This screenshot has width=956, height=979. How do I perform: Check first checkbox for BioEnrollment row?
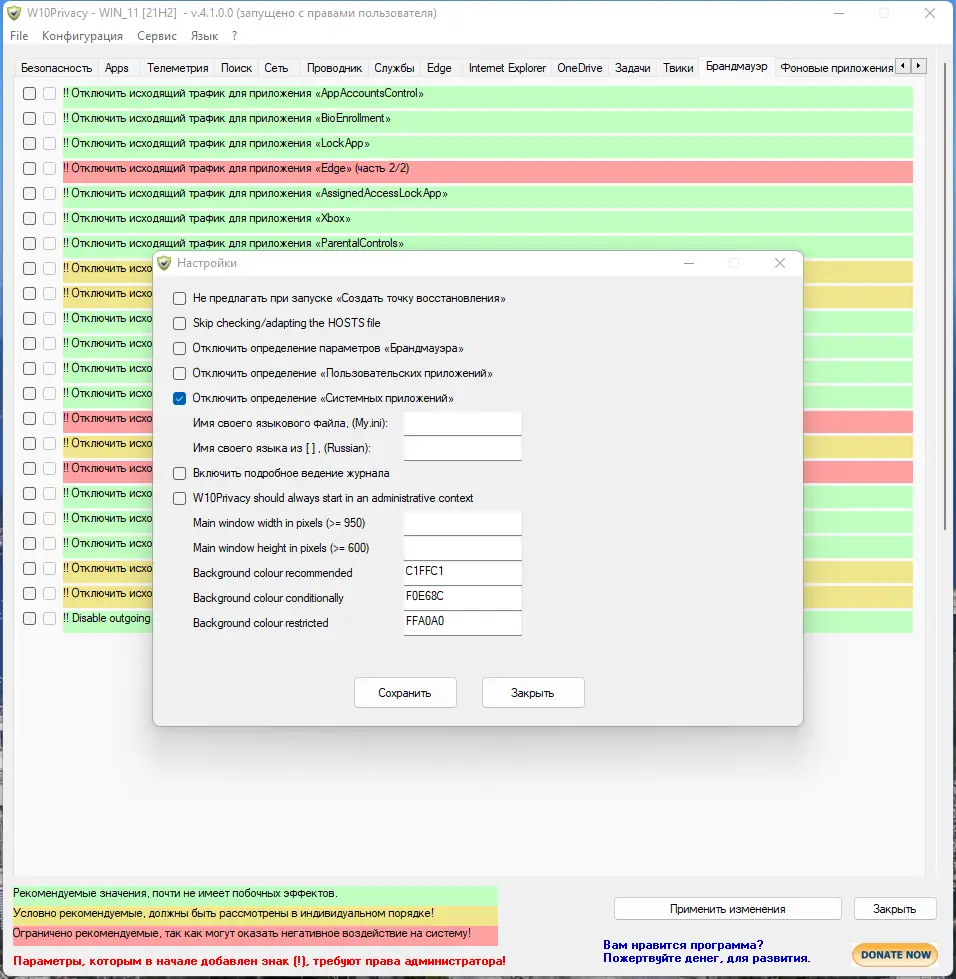coord(29,119)
